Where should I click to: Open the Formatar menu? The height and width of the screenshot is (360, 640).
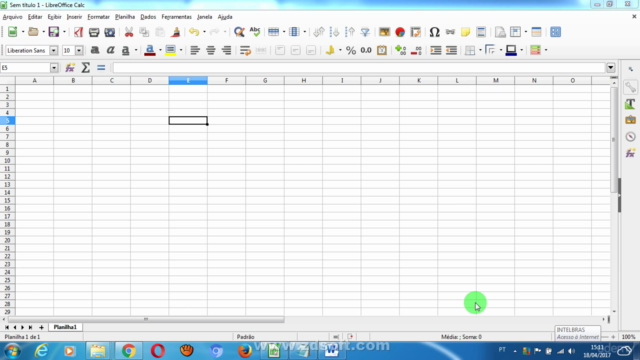click(x=98, y=17)
